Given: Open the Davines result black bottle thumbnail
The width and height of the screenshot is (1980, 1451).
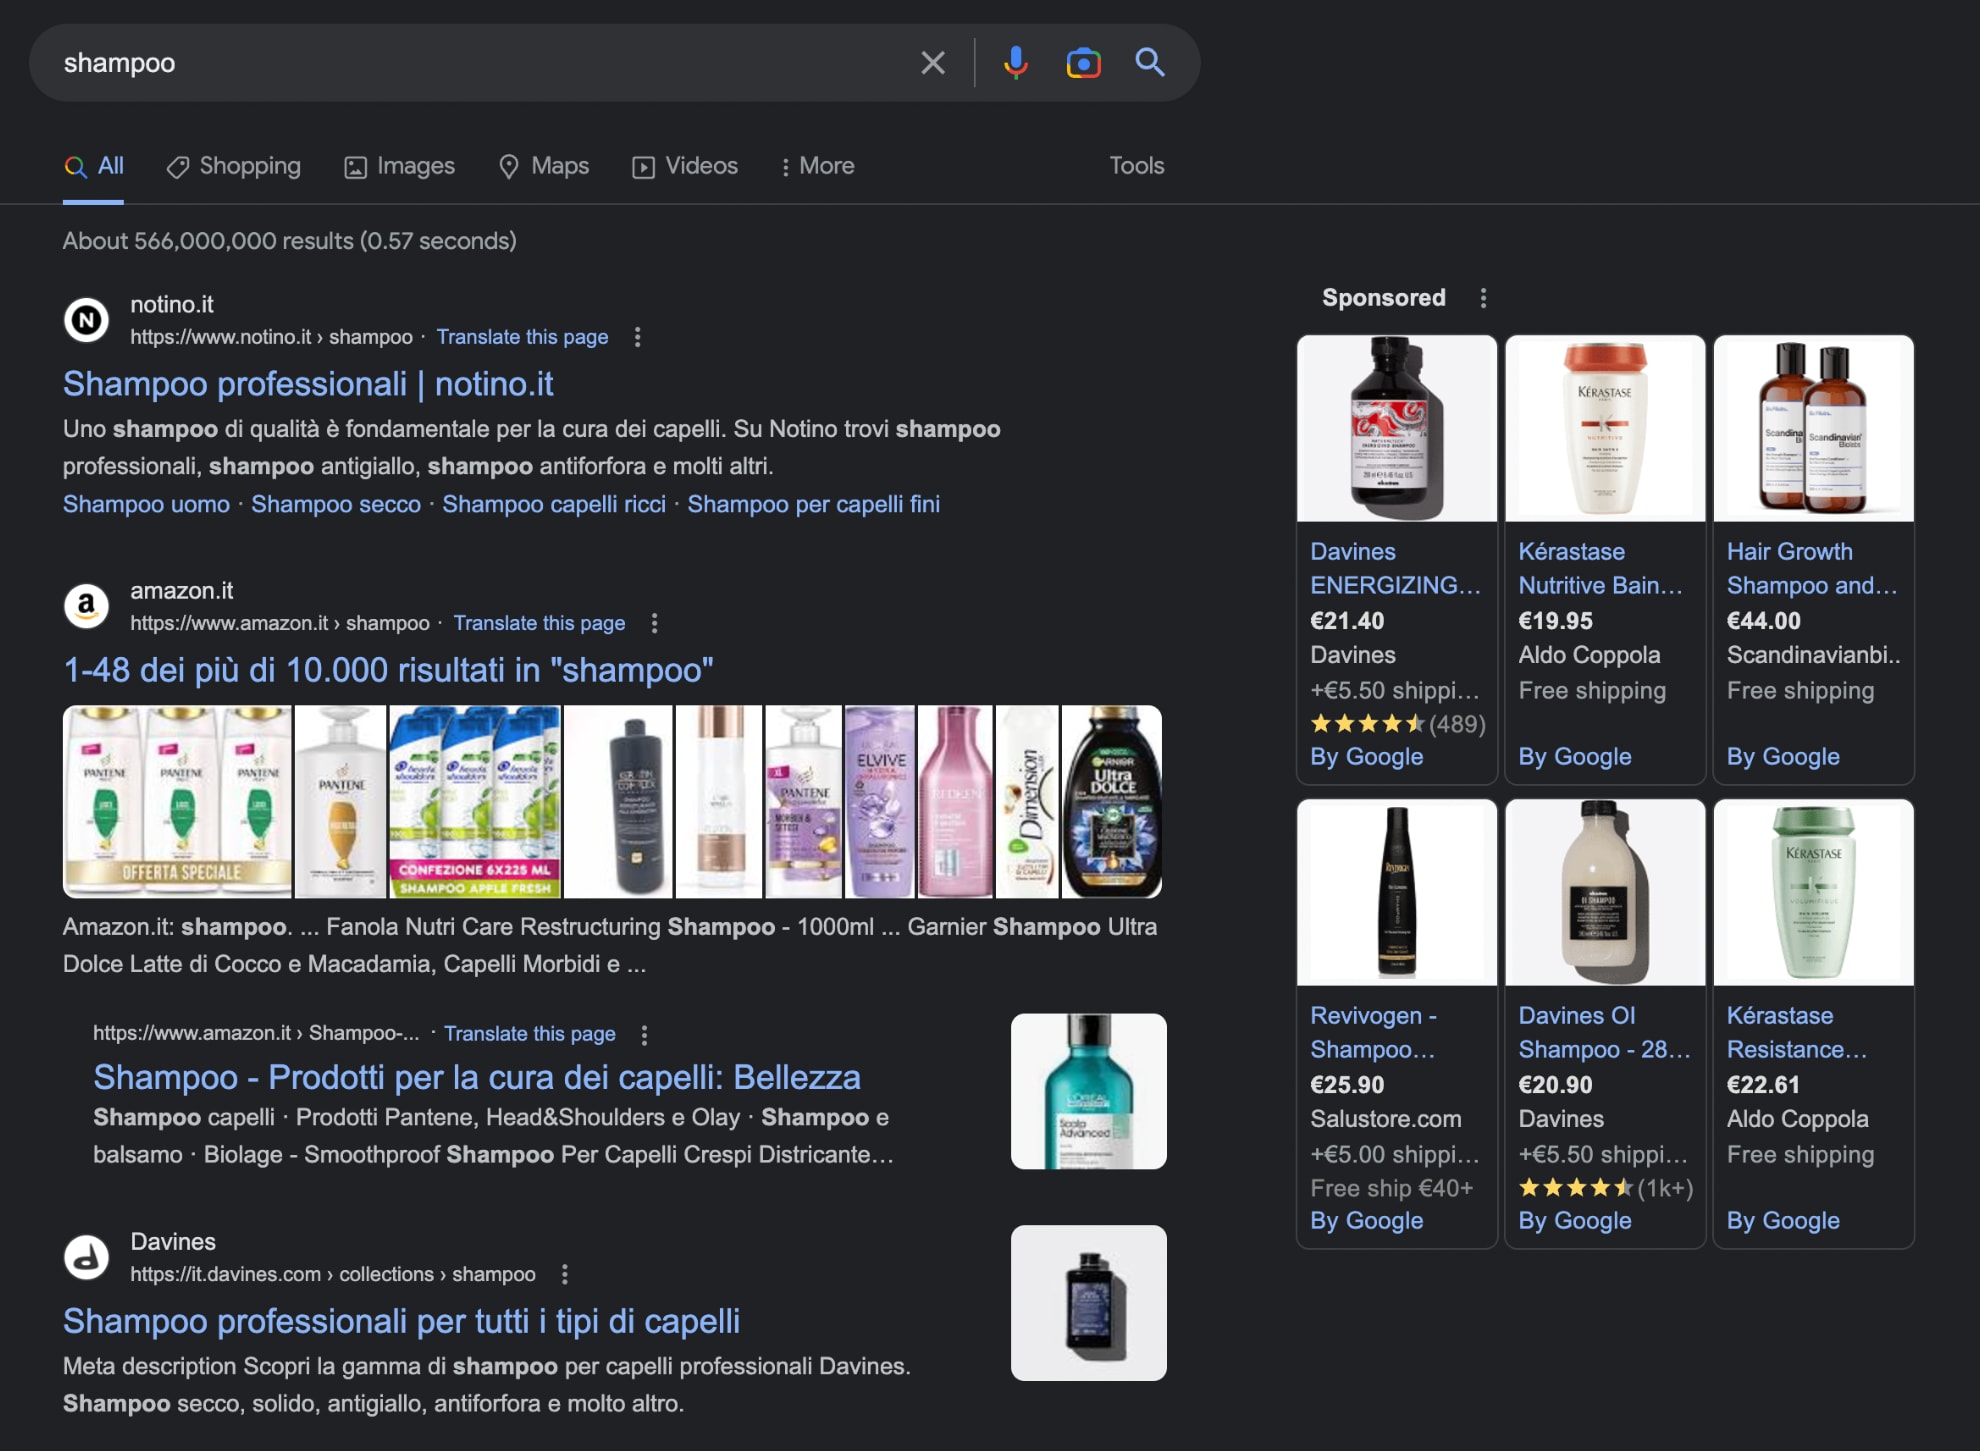Looking at the screenshot, I should 1088,1303.
